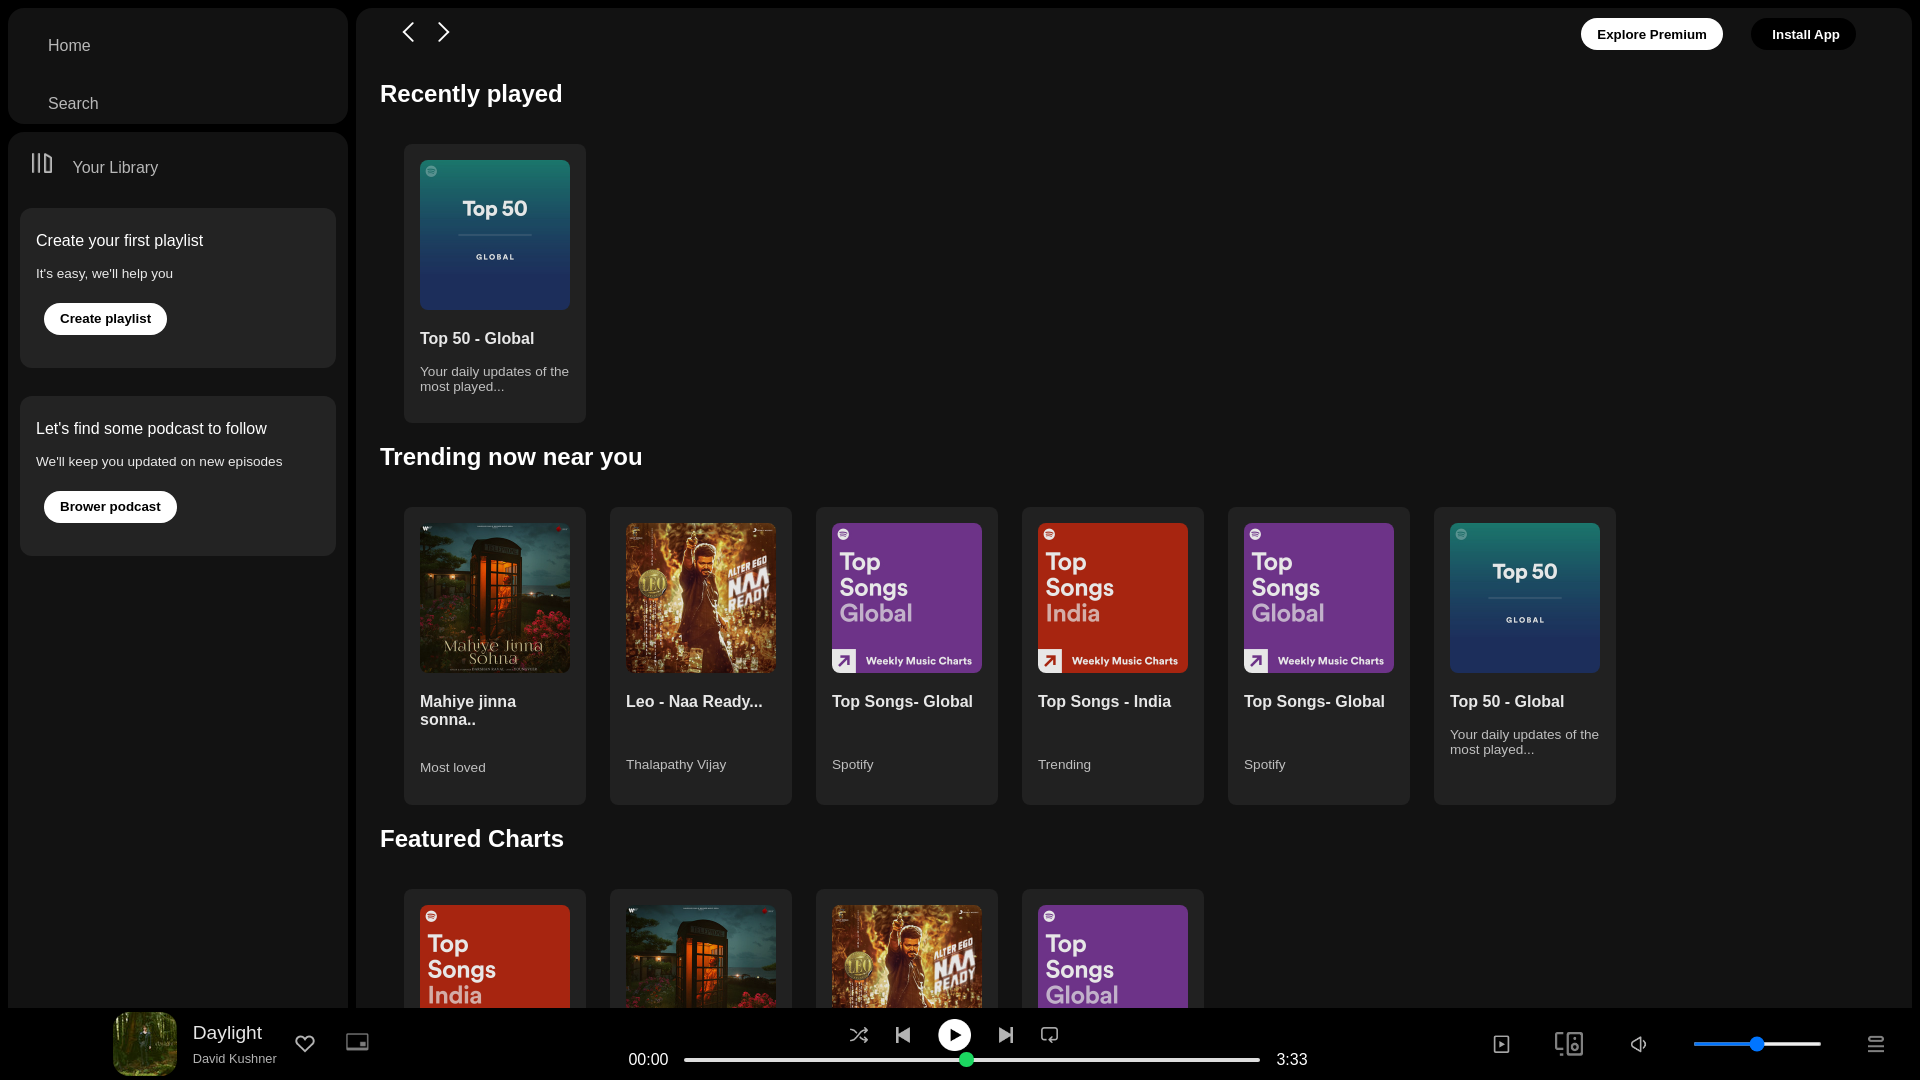
Task: Go forward with the right arrow
Action: pyautogui.click(x=443, y=32)
